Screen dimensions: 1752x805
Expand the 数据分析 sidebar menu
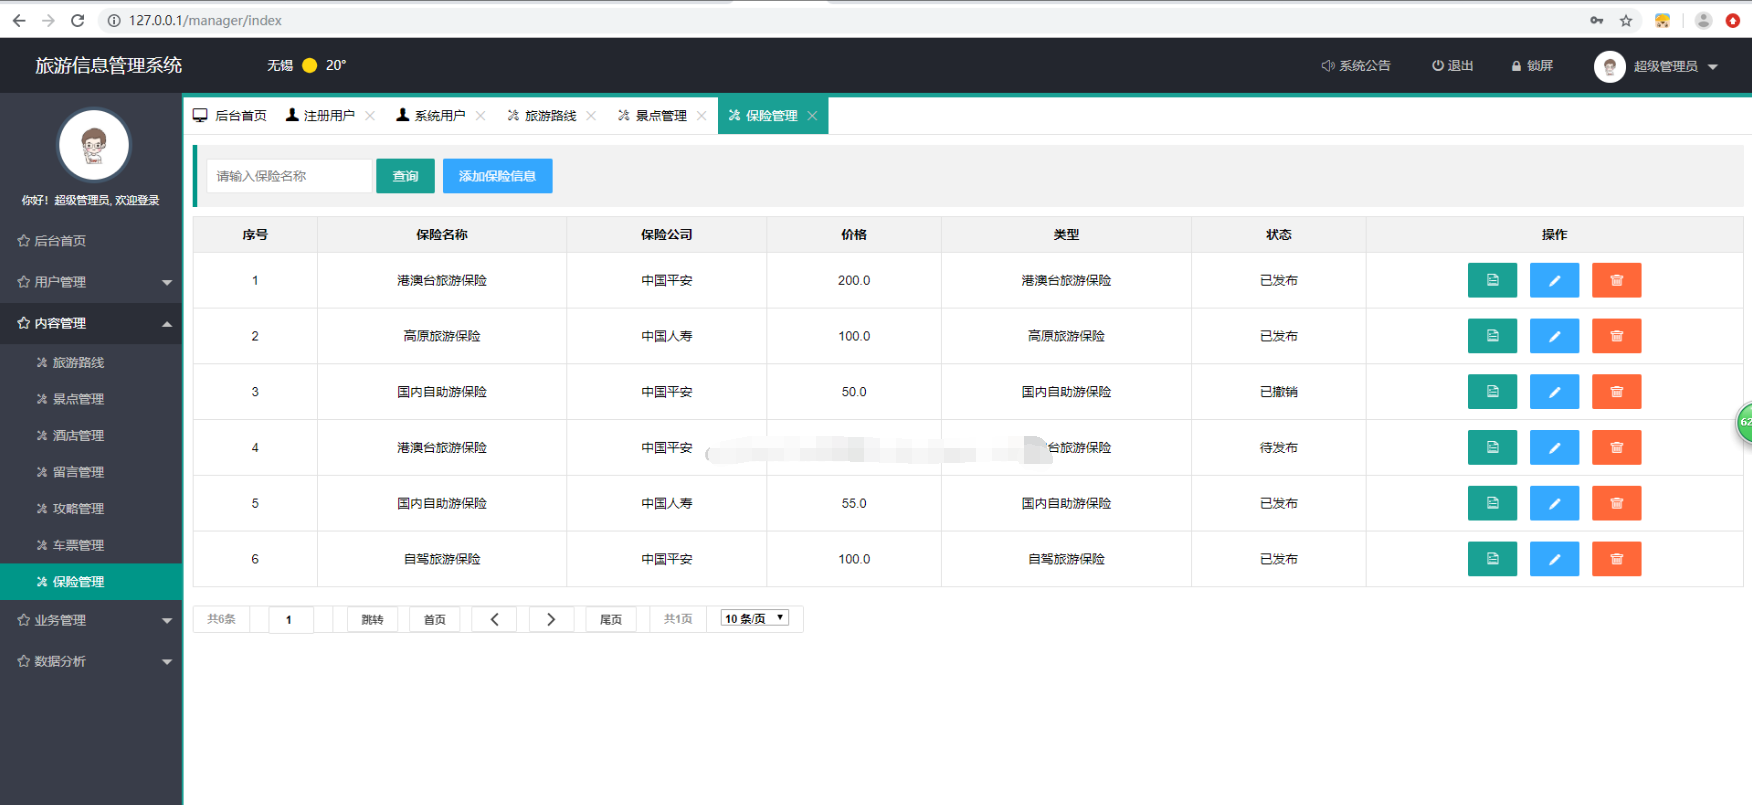tap(91, 661)
